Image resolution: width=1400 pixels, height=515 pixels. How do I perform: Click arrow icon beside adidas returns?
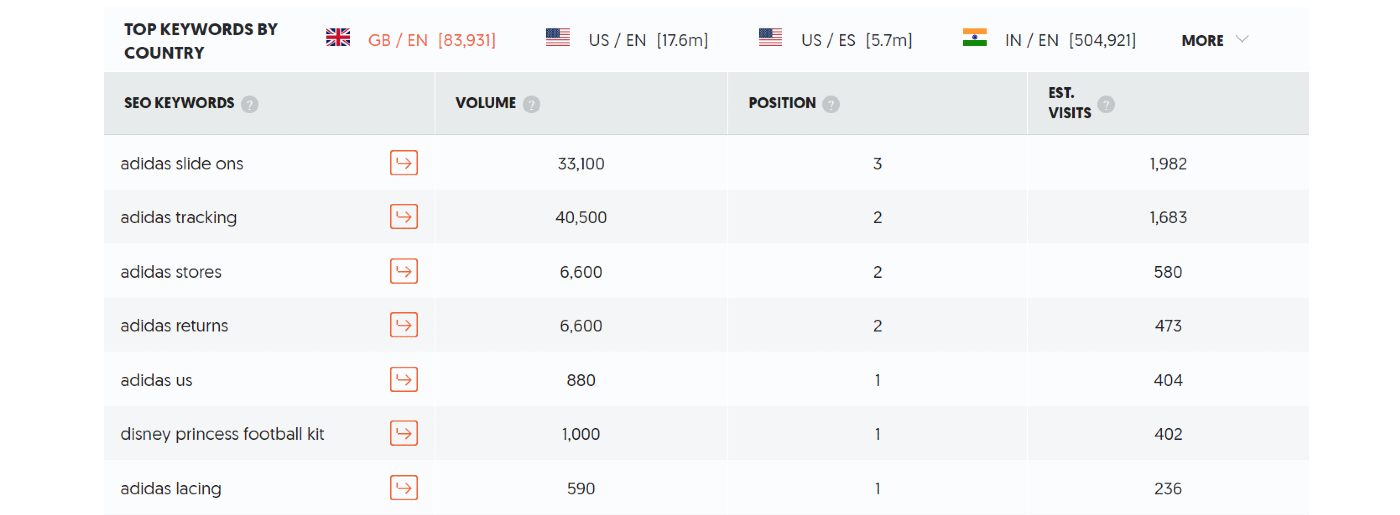point(403,325)
